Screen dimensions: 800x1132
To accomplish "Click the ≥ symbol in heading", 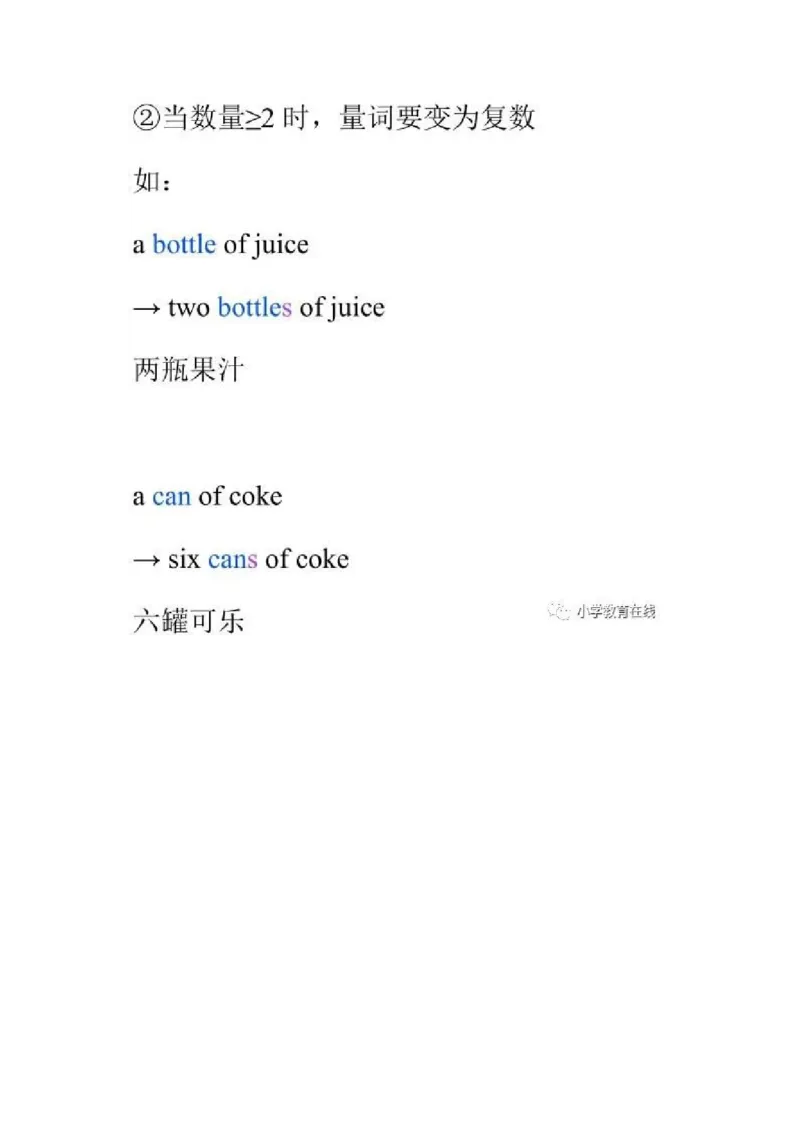I will point(253,119).
